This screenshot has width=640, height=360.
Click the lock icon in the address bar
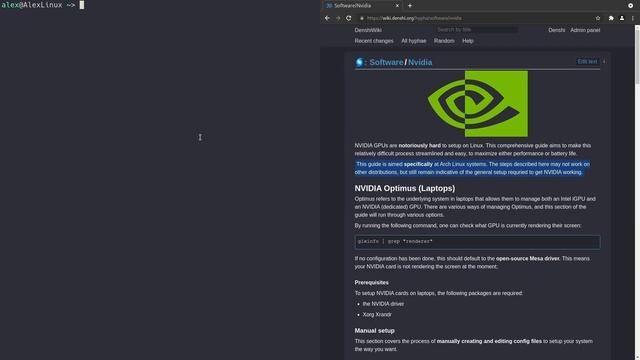362,18
